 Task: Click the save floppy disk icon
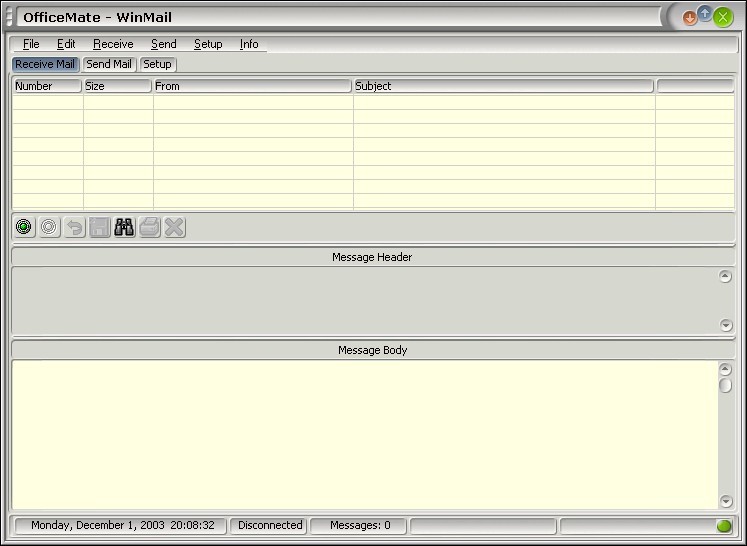point(100,227)
